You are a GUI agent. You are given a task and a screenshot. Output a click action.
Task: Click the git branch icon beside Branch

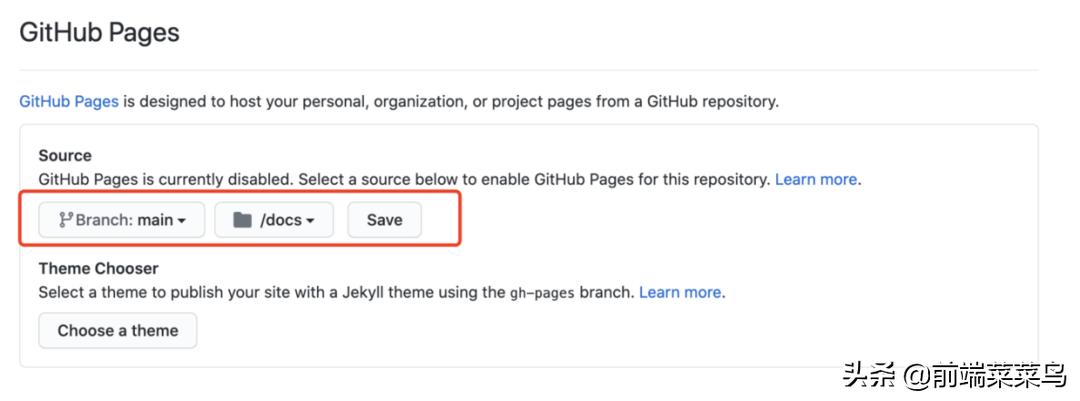(x=65, y=220)
